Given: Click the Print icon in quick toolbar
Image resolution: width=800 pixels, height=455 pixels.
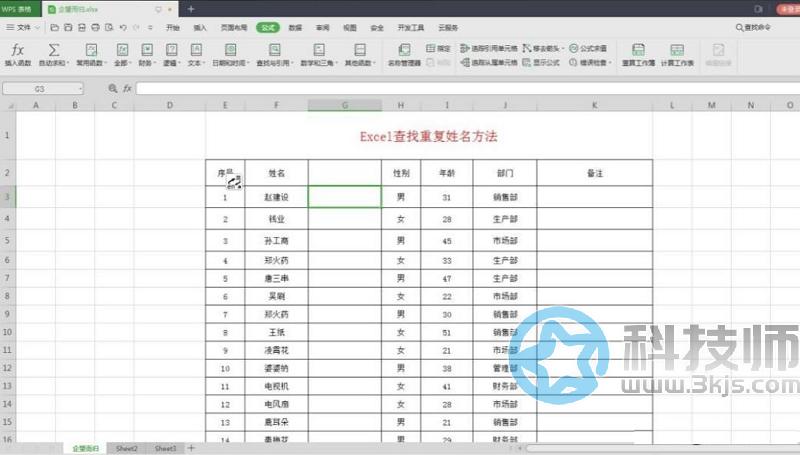Looking at the screenshot, I should tap(95, 28).
